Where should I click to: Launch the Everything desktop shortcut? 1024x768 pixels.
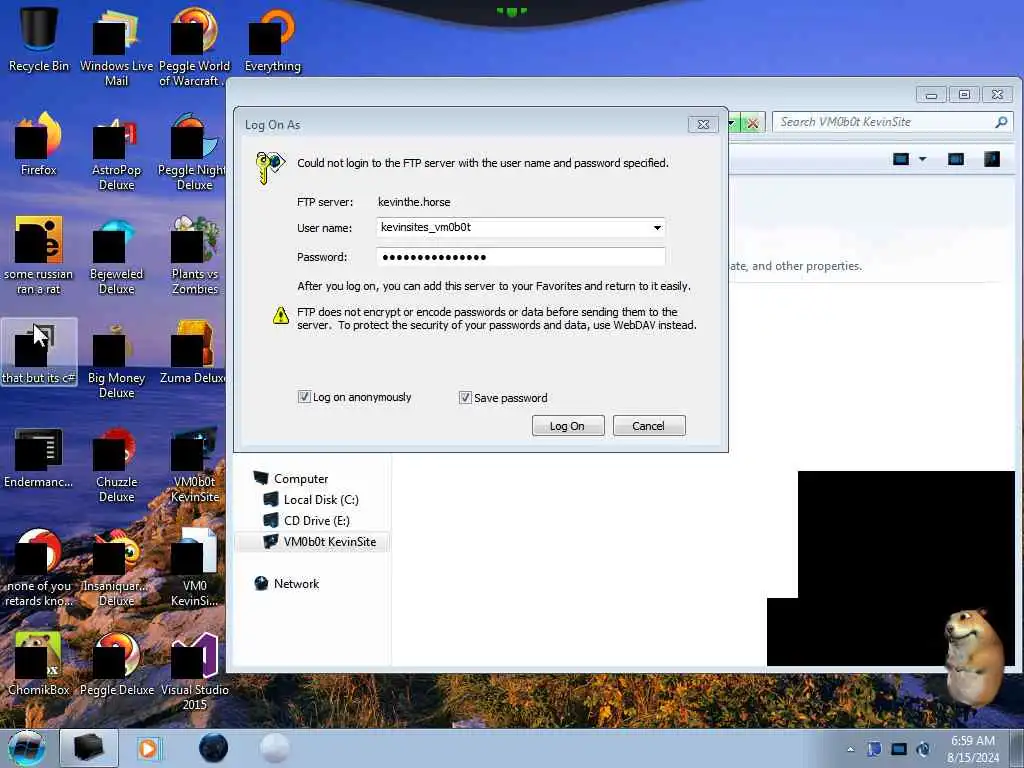pos(272,39)
